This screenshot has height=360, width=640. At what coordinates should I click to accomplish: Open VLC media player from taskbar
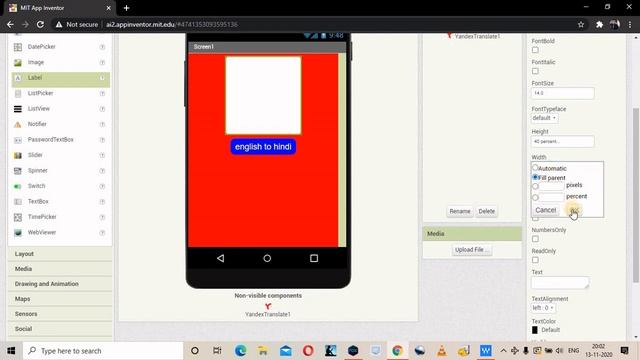pos(442,351)
